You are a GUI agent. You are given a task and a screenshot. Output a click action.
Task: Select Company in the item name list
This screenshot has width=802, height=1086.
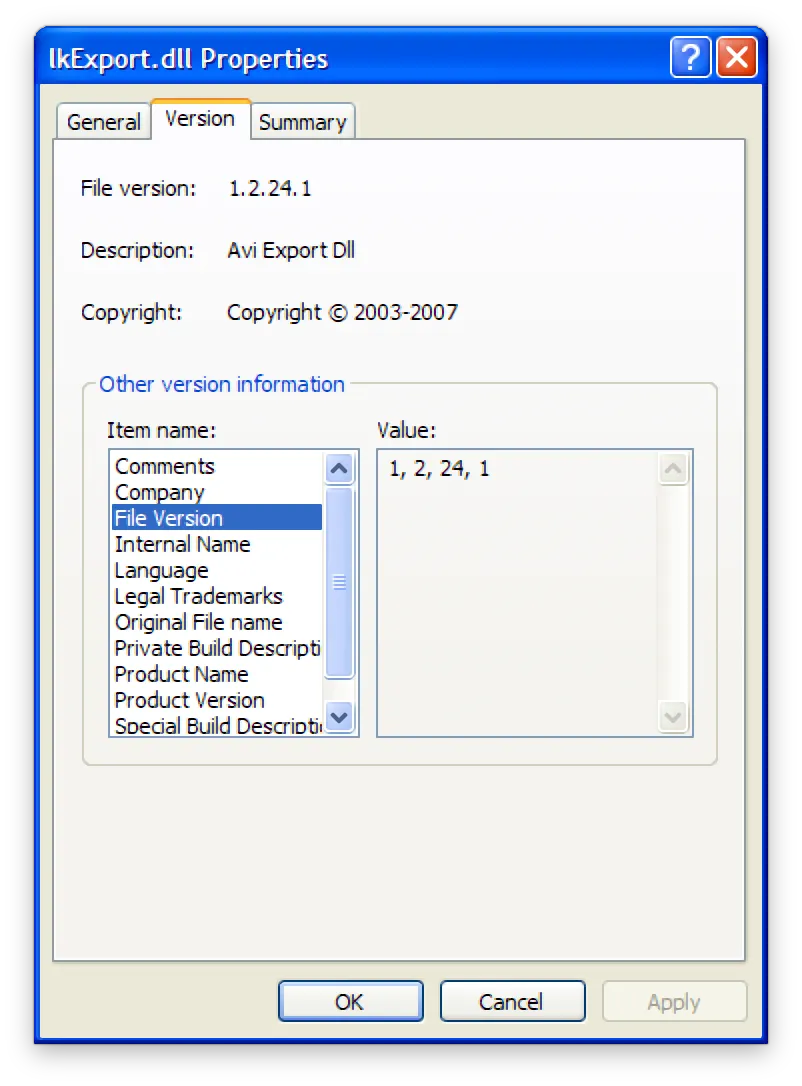tap(217, 492)
